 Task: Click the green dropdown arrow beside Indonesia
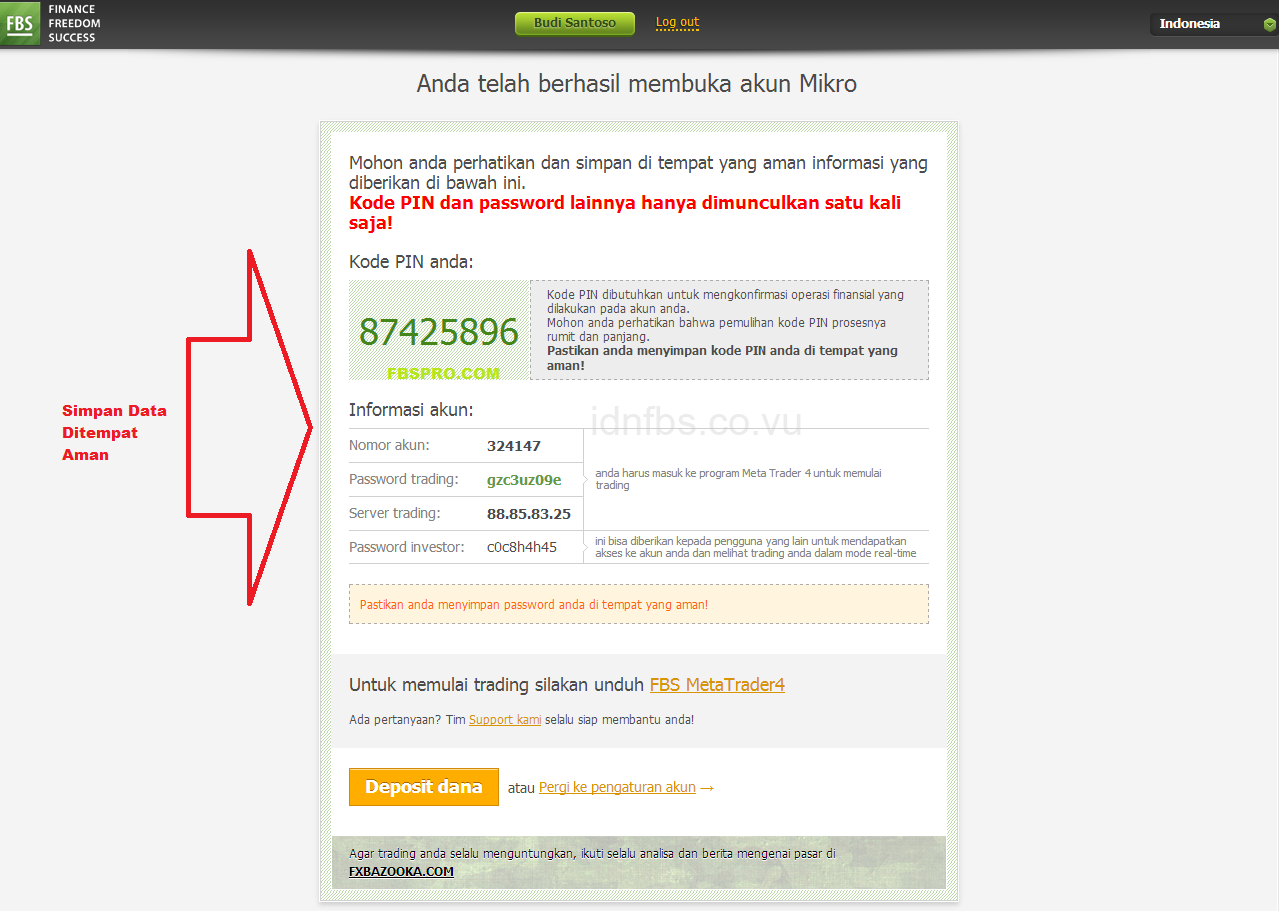[x=1269, y=25]
